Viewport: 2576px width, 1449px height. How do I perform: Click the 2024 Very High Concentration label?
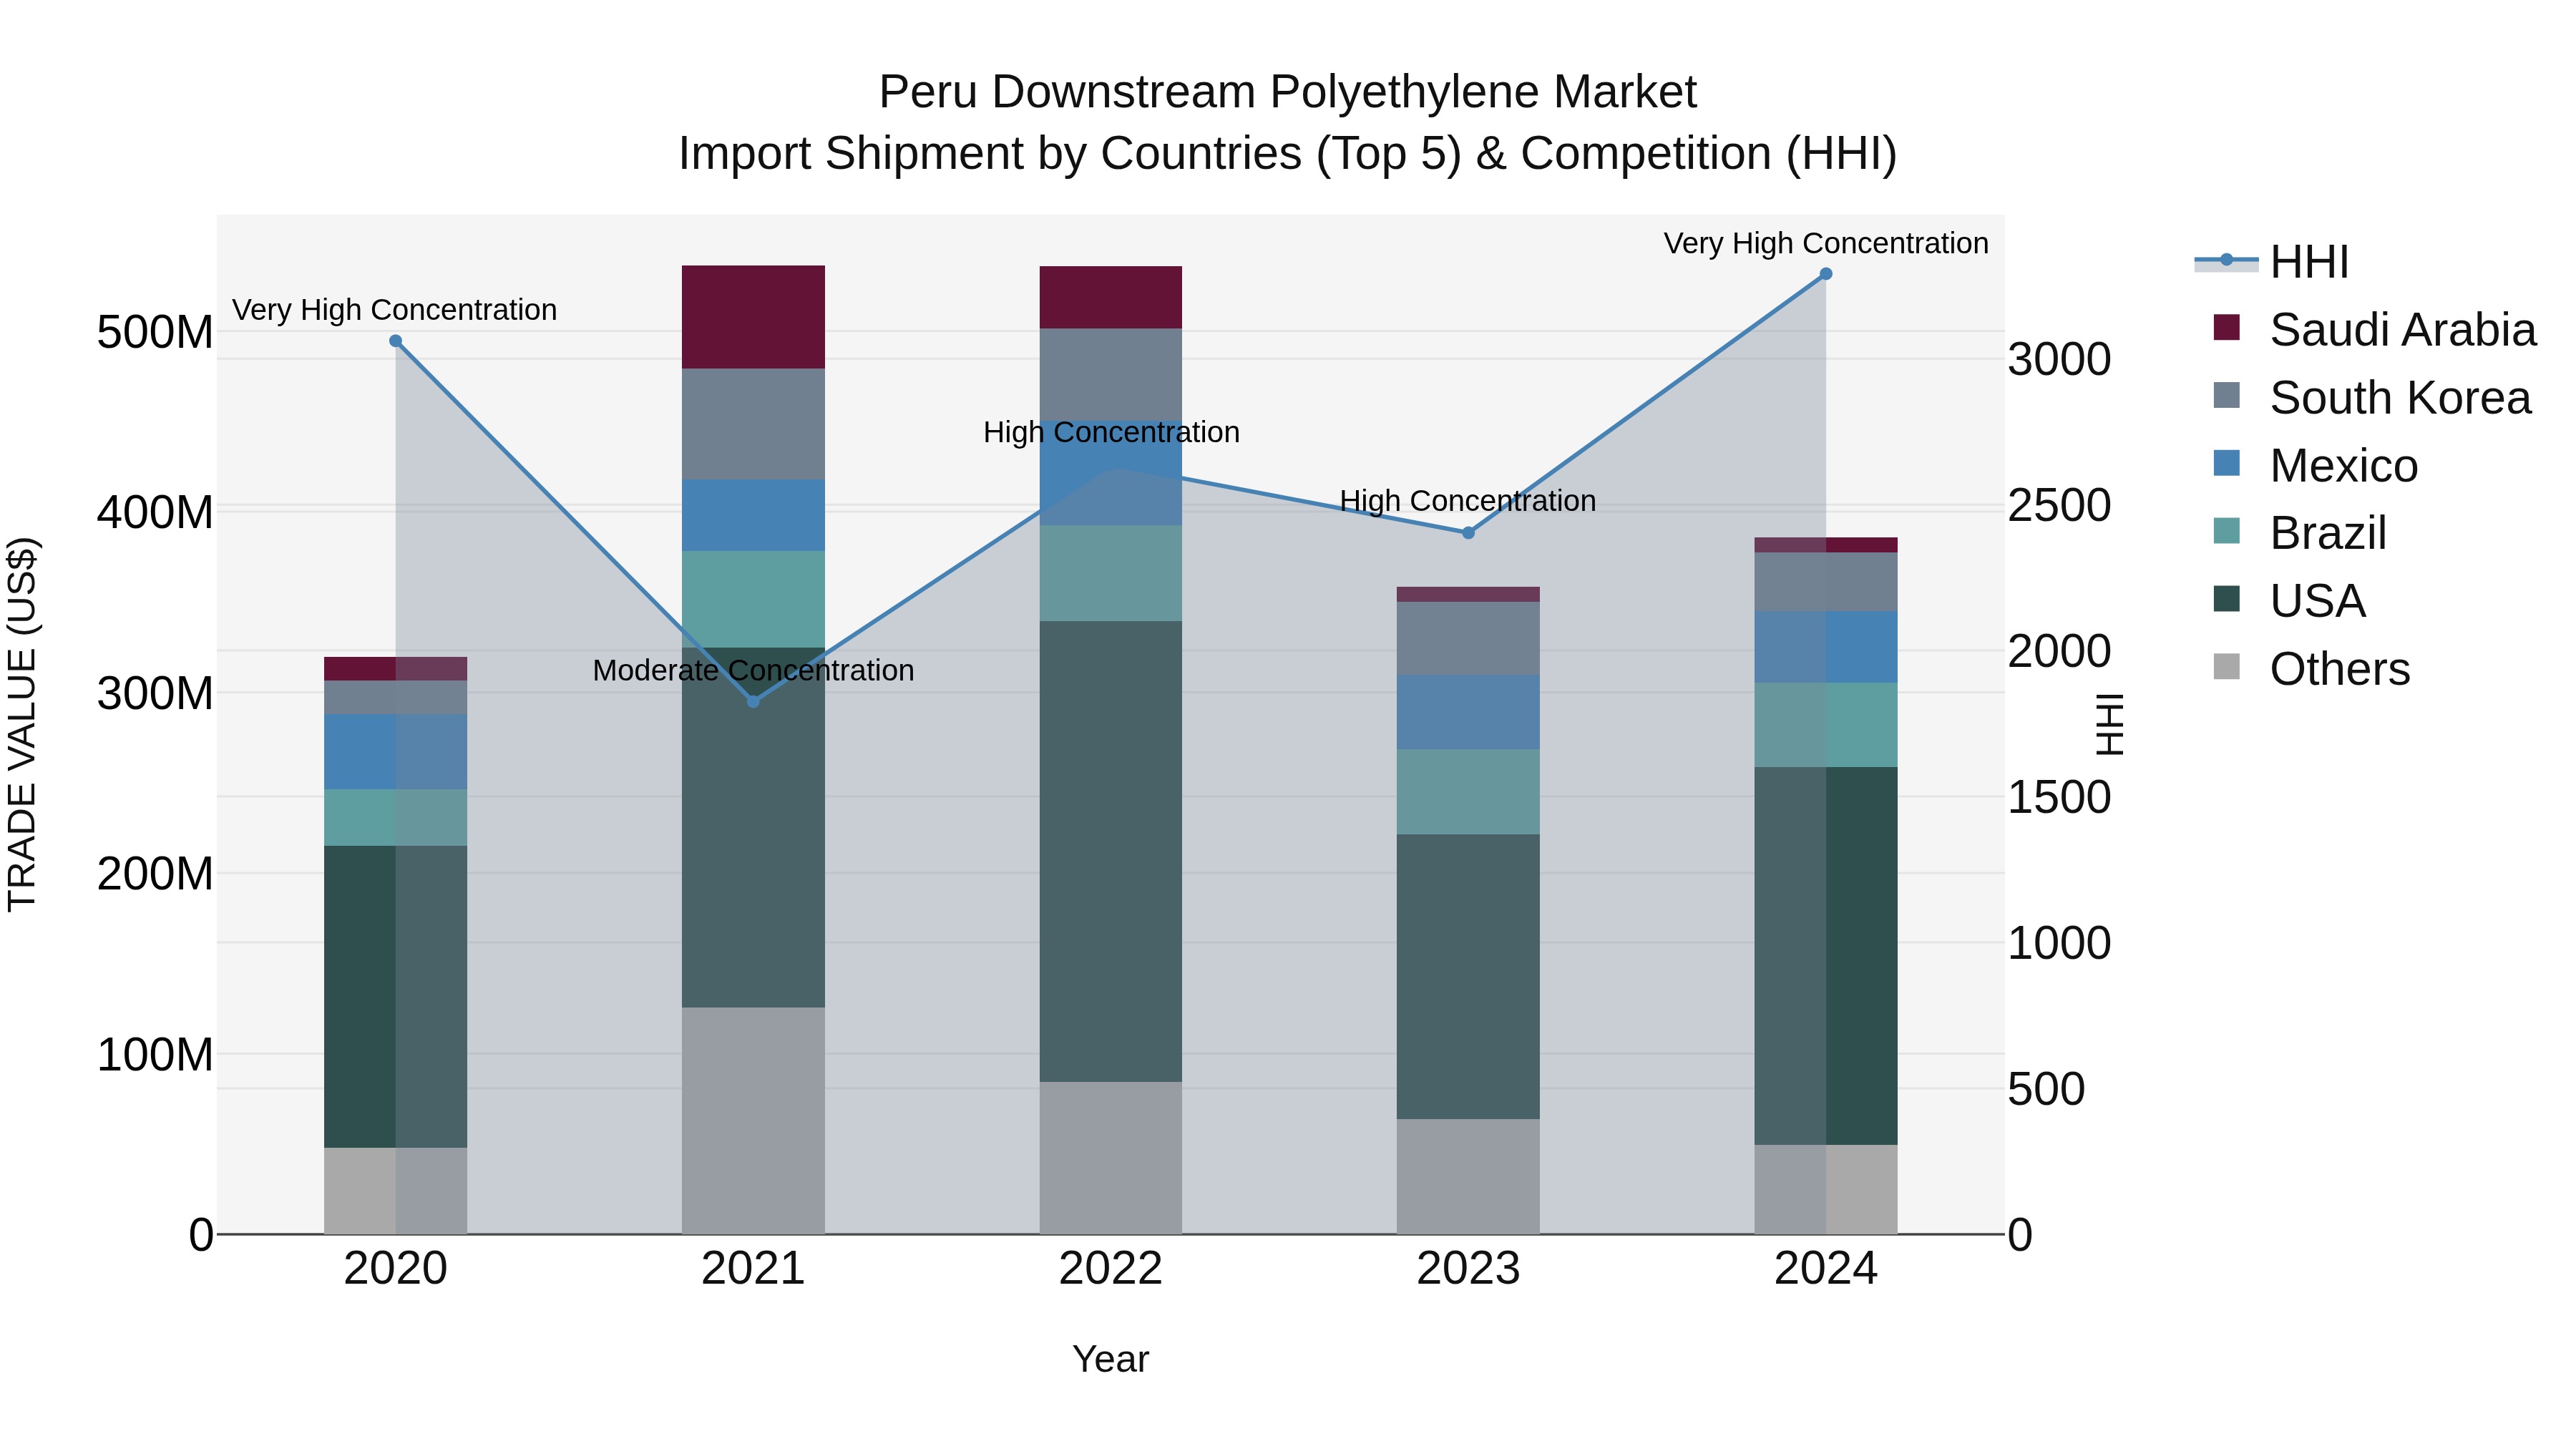[x=1826, y=243]
